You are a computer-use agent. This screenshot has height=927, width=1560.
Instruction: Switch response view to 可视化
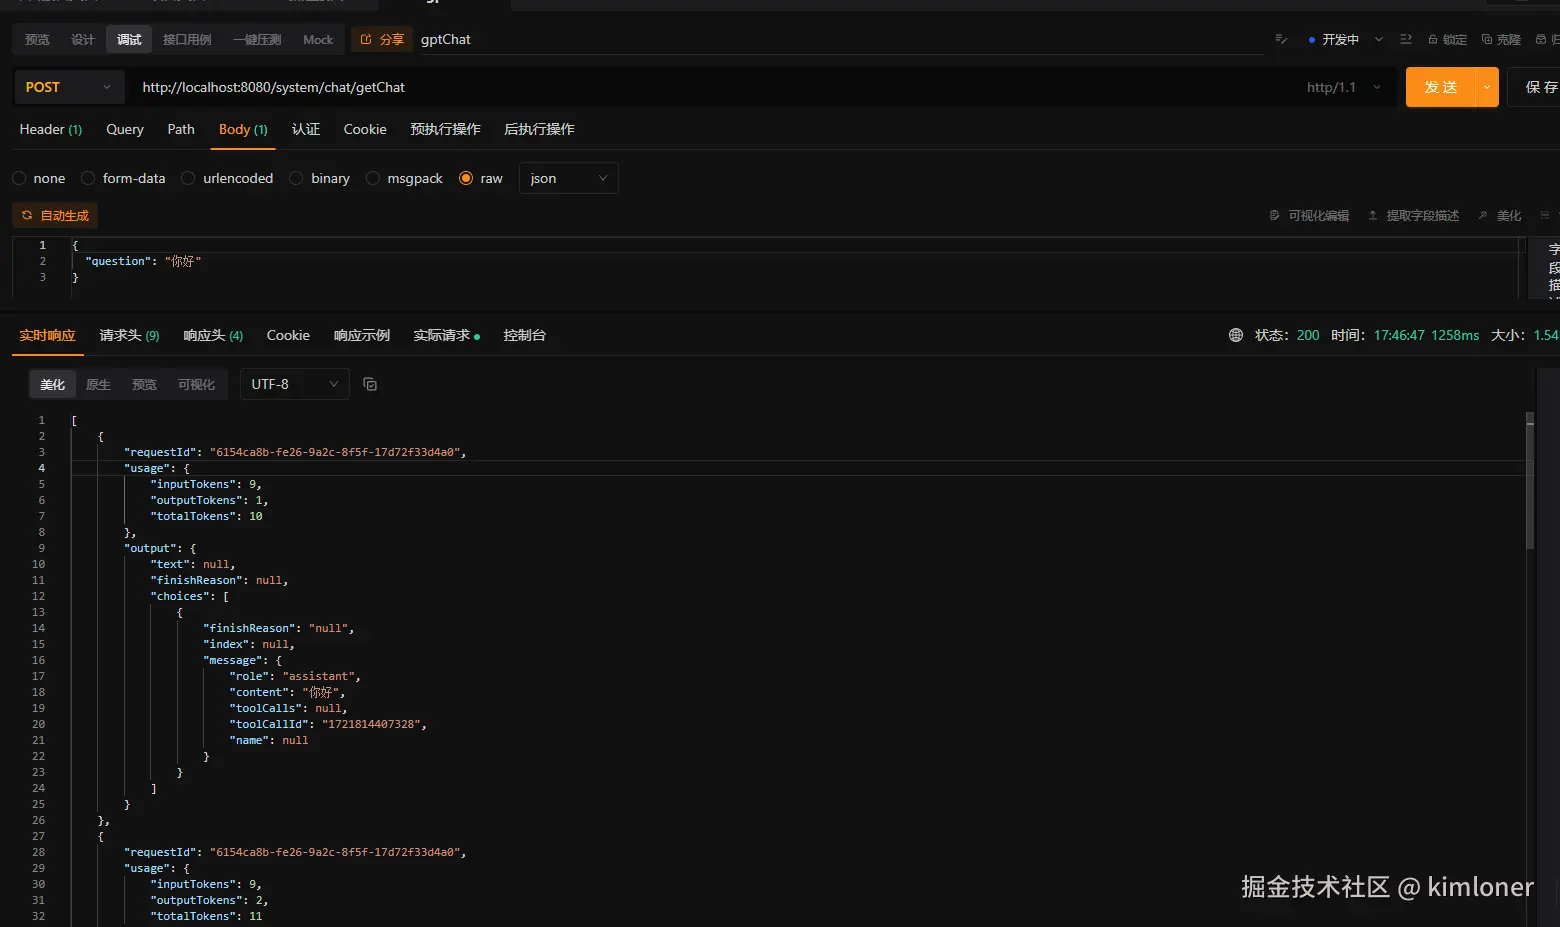coord(196,384)
